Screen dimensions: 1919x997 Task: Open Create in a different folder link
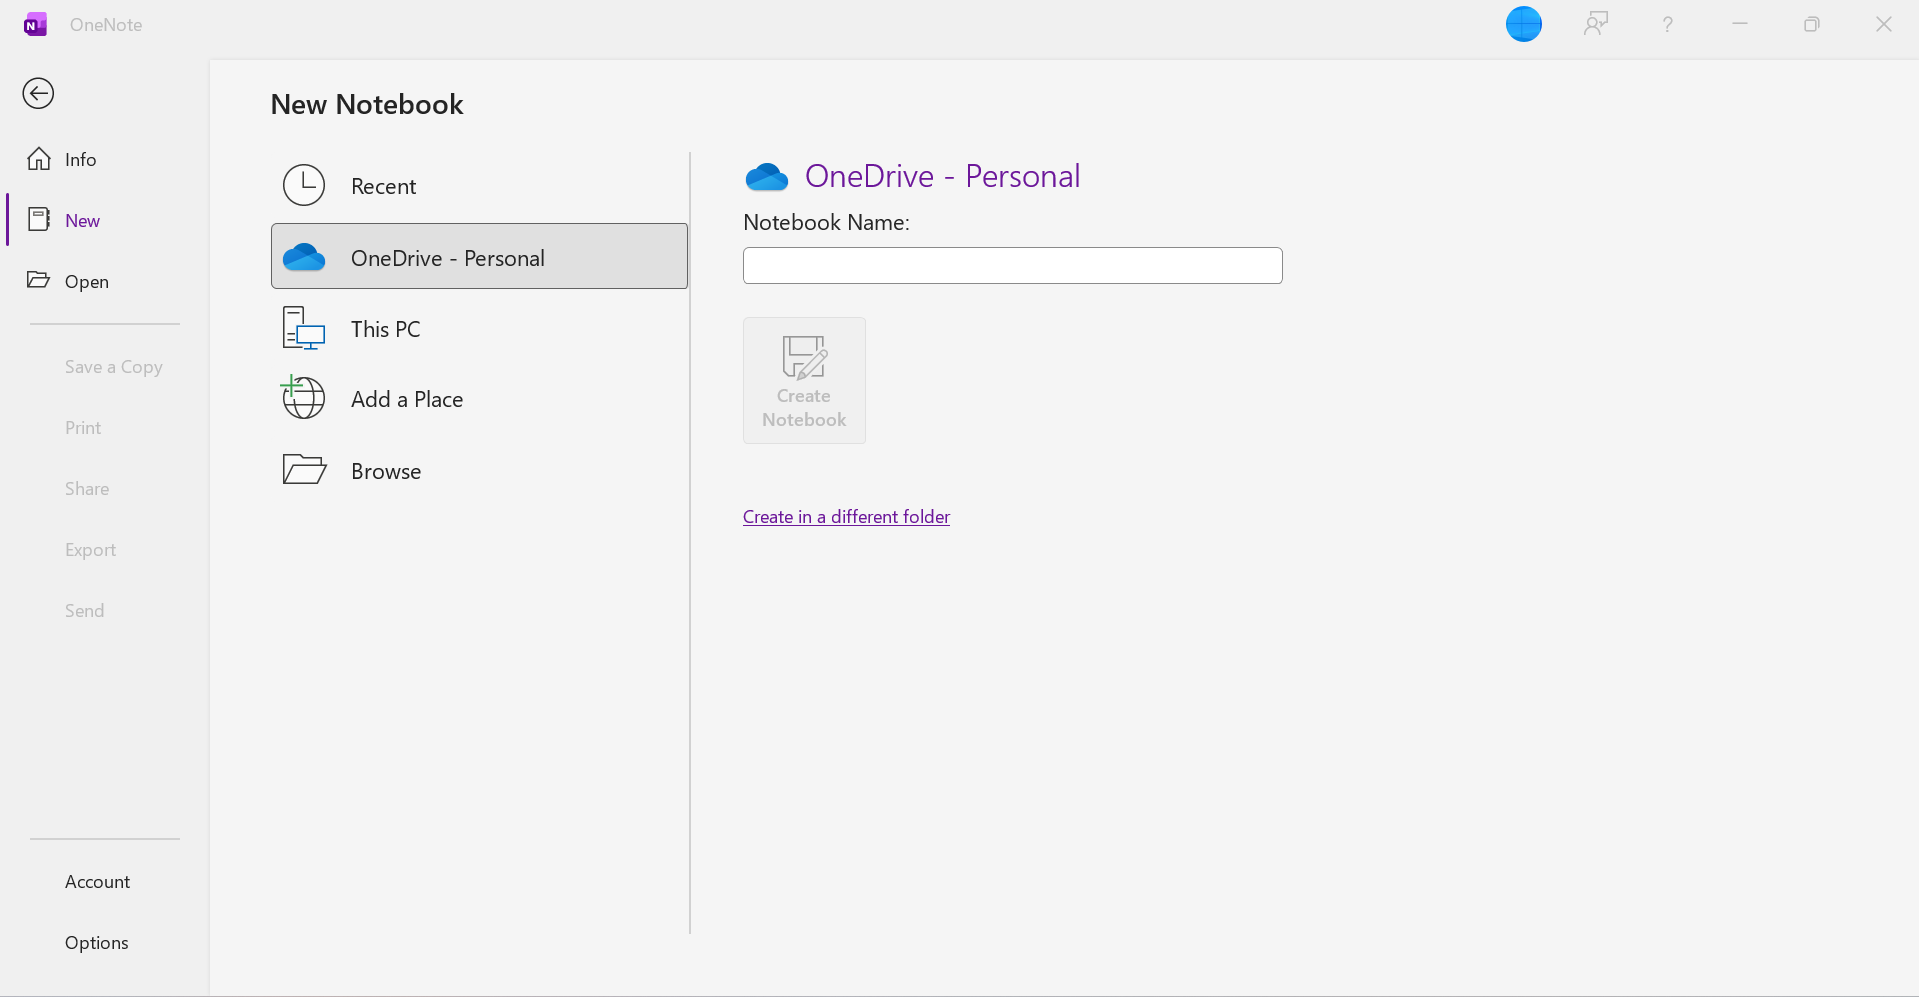tap(846, 516)
